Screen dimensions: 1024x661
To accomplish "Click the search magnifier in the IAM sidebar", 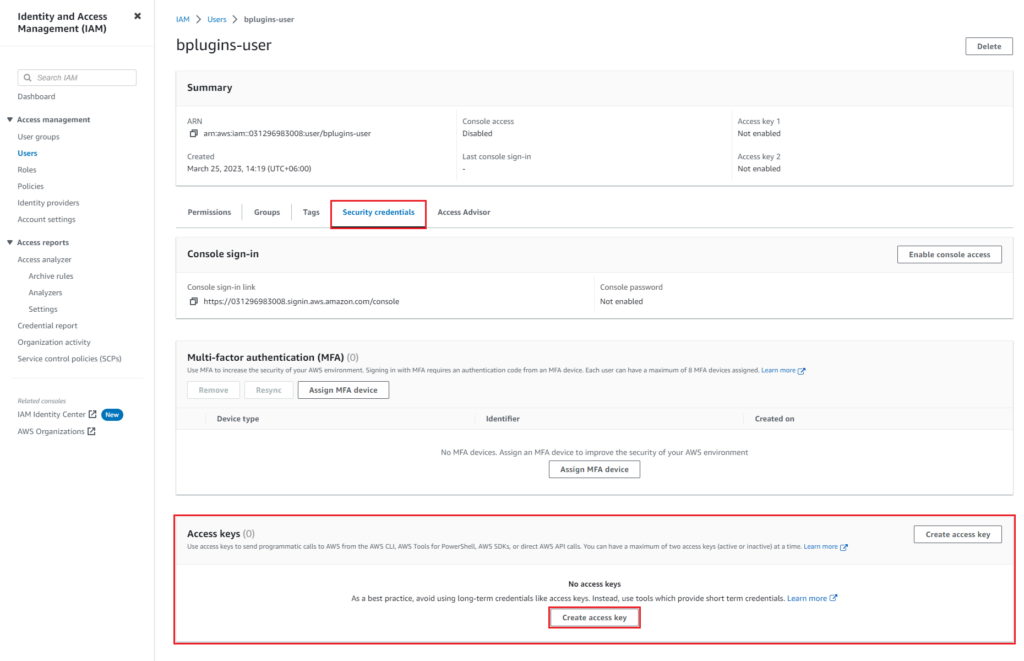I will click(28, 77).
